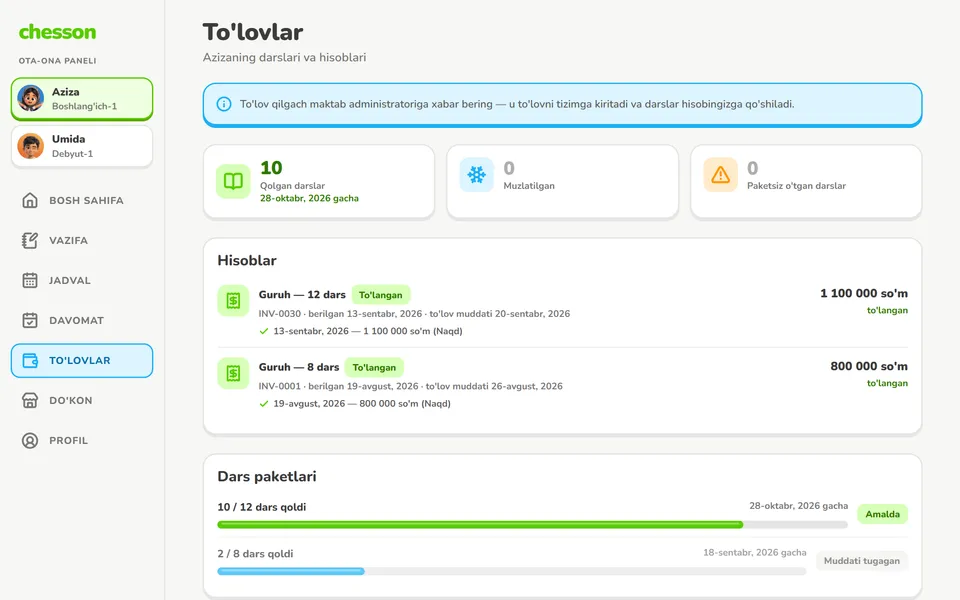Open the Profil page link
Screen dimensions: 960x600
tap(82, 440)
